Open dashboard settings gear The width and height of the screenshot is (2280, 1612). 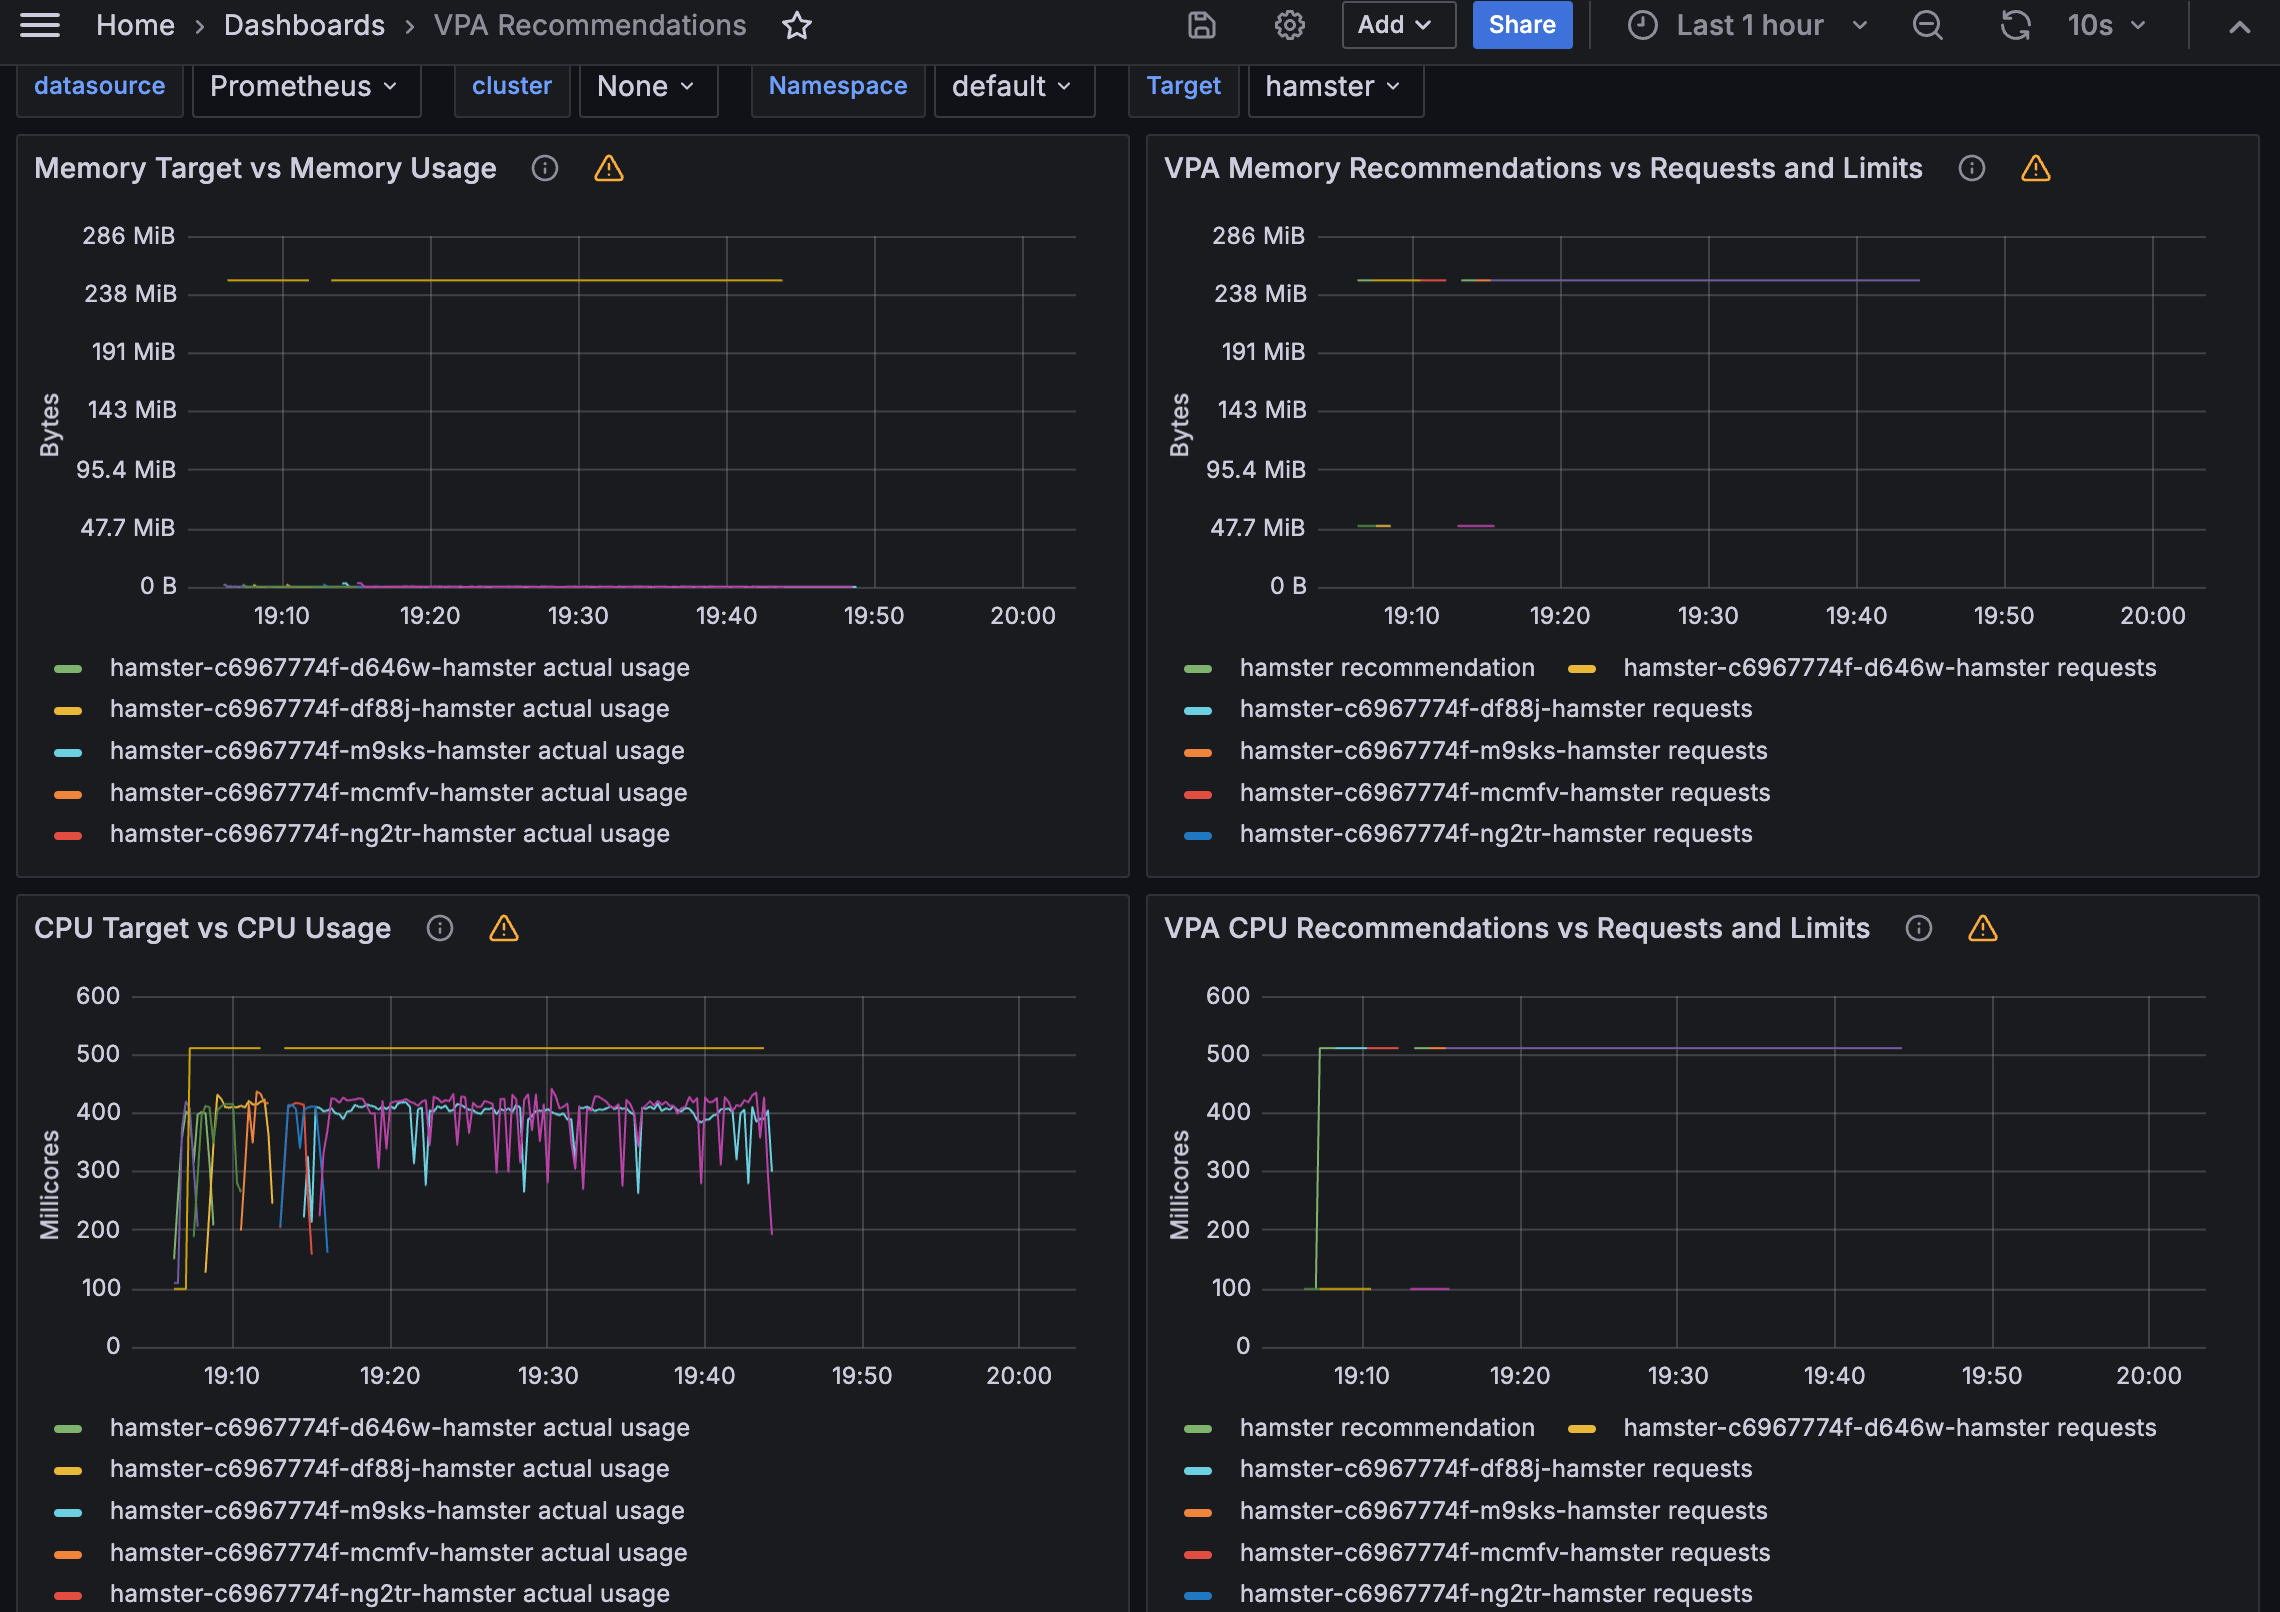(x=1289, y=25)
